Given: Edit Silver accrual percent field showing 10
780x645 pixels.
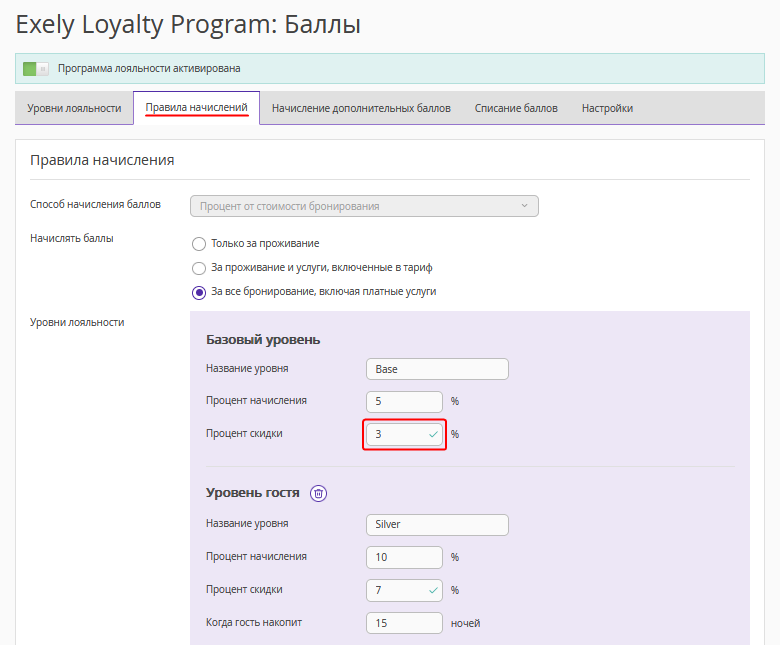Looking at the screenshot, I should (x=404, y=558).
